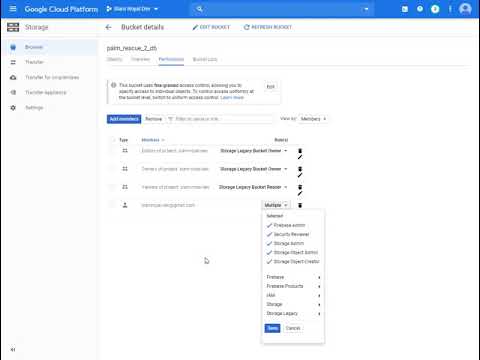Viewport: 480px width, 360px height.
Task: Click the Refresh Bucket button
Action: (268, 27)
